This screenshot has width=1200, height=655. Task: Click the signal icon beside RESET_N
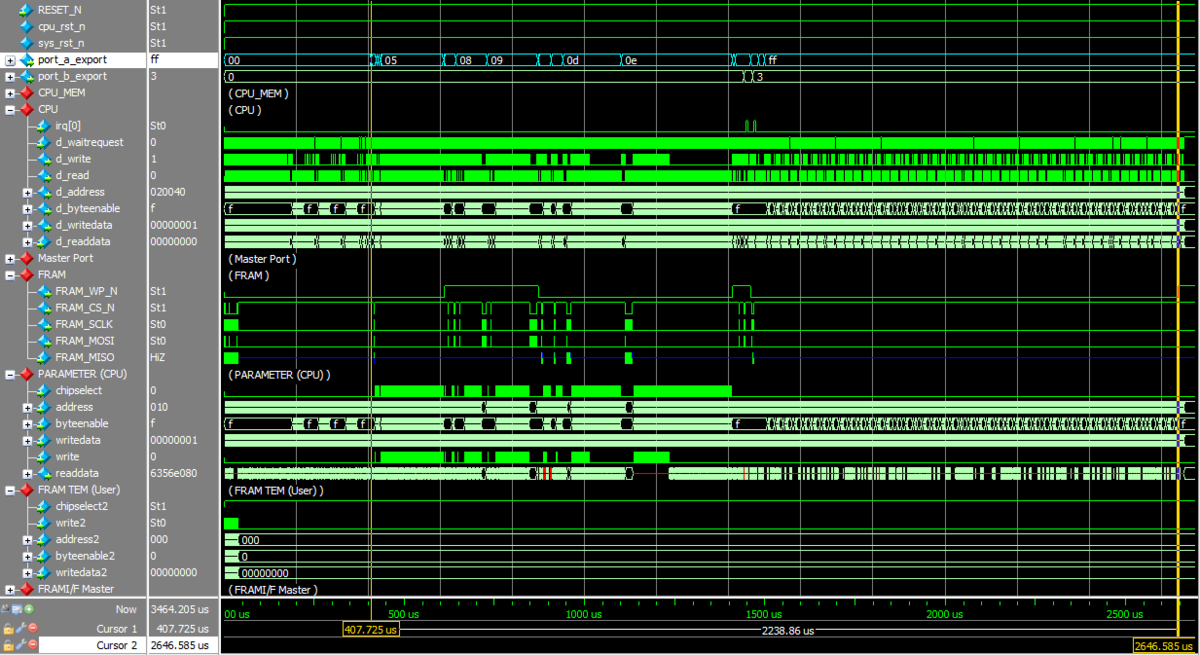[x=26, y=10]
